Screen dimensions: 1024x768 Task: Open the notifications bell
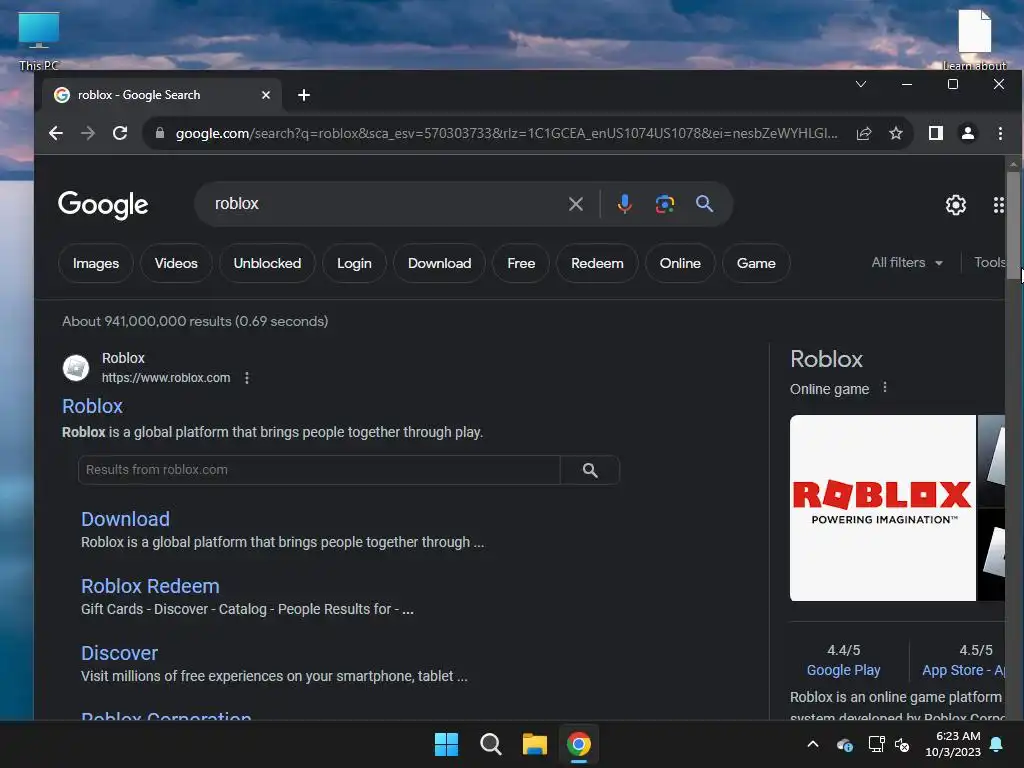(x=997, y=744)
